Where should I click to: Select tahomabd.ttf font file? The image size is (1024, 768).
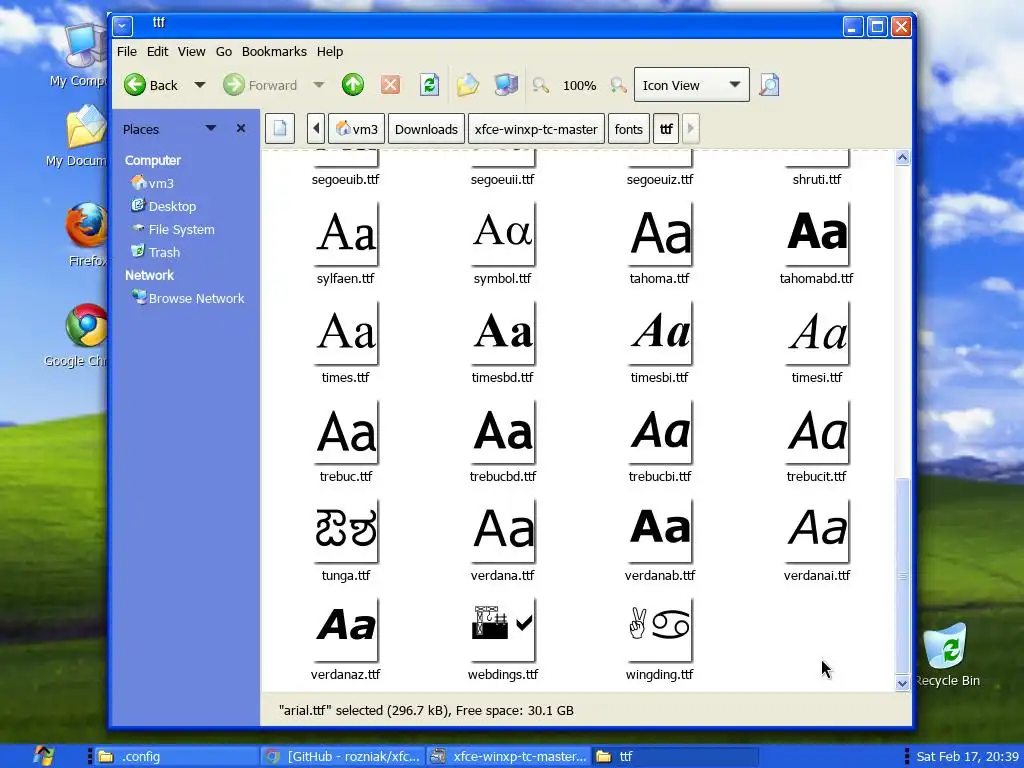coord(816,244)
